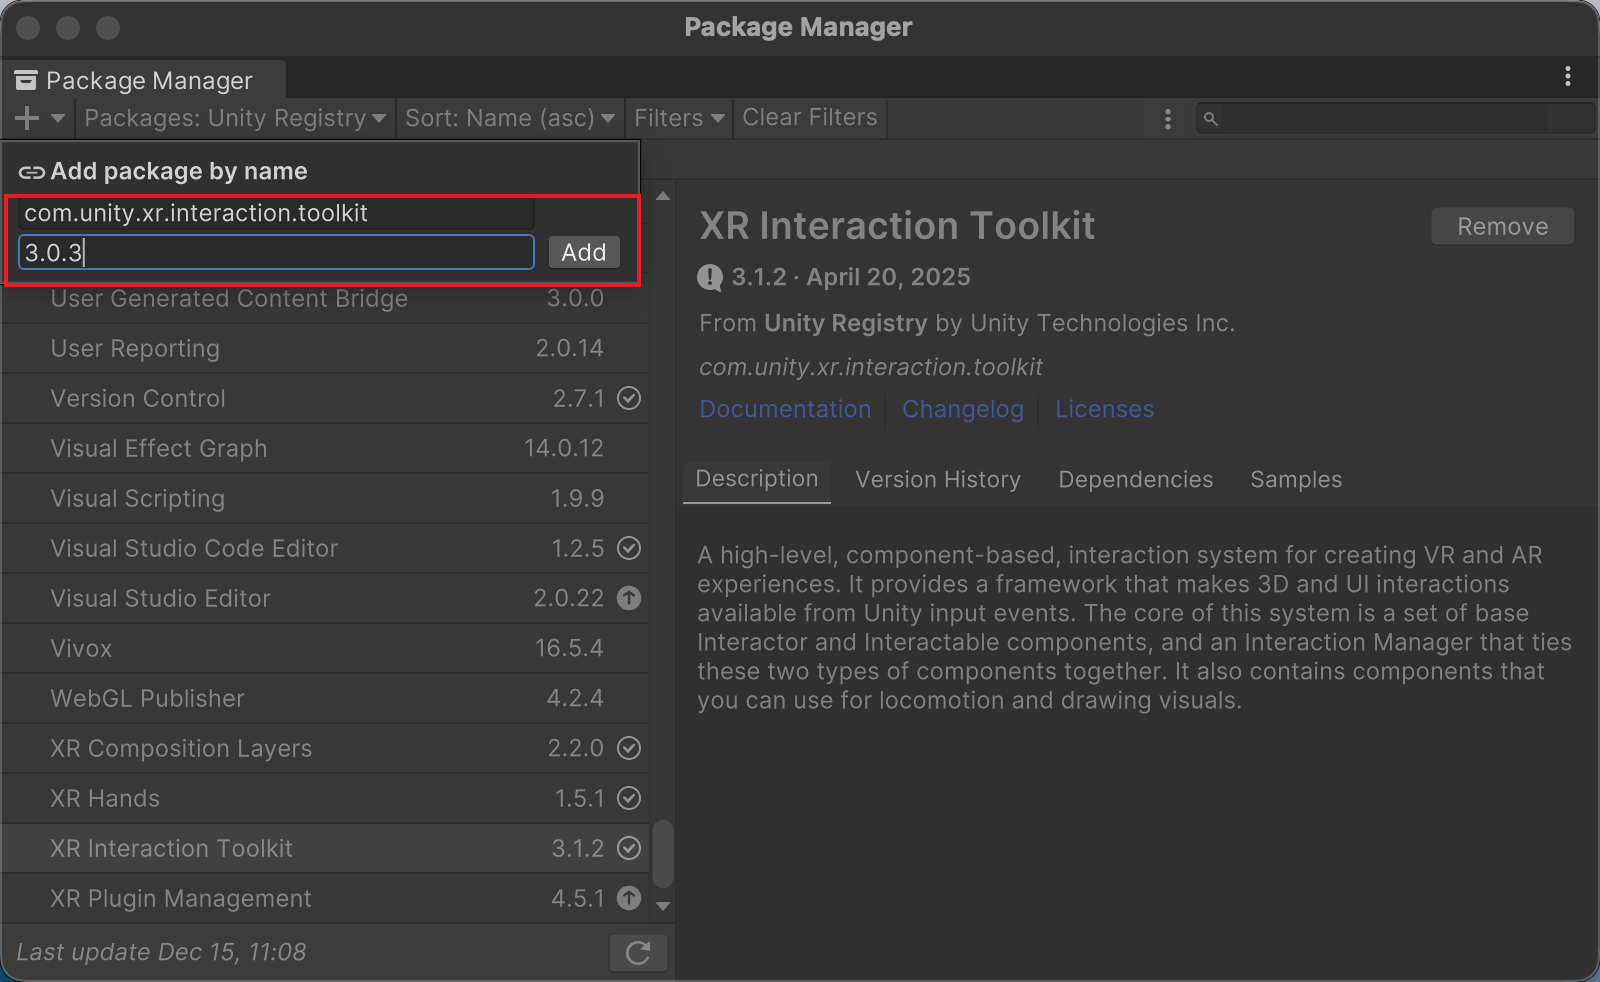This screenshot has width=1600, height=982.
Task: Click the installed checkmark icon beside XR Hands
Action: tap(629, 798)
